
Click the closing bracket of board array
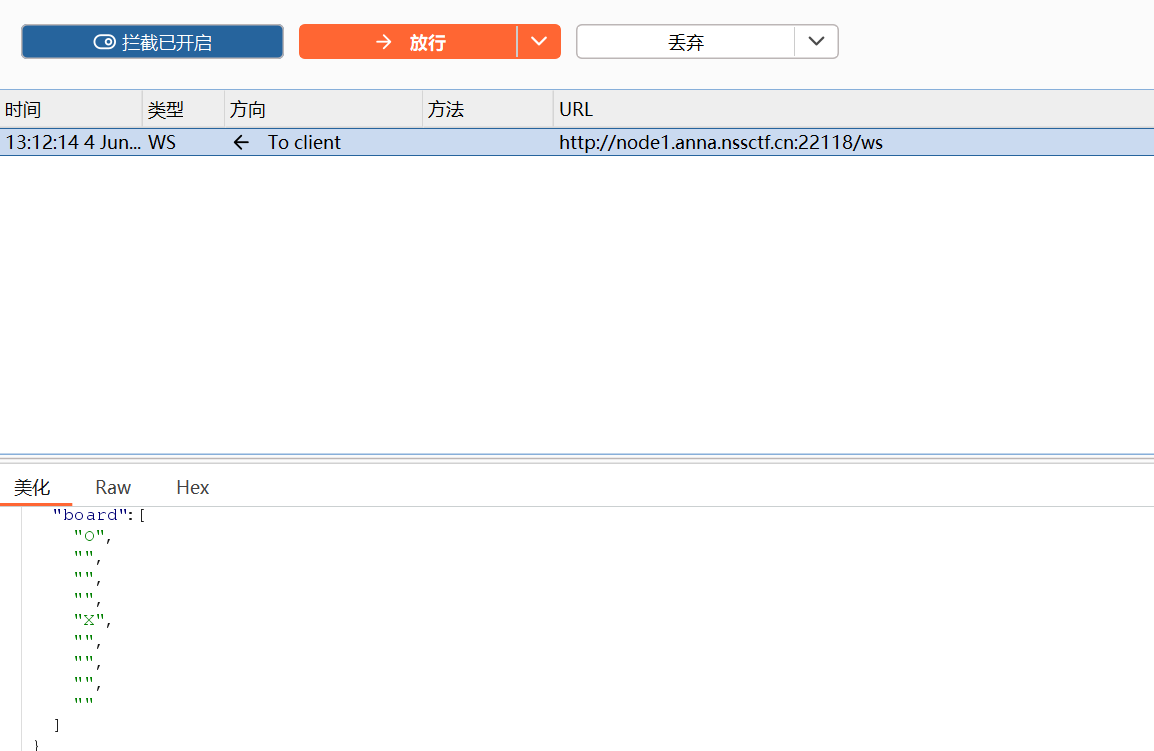pyautogui.click(x=57, y=725)
